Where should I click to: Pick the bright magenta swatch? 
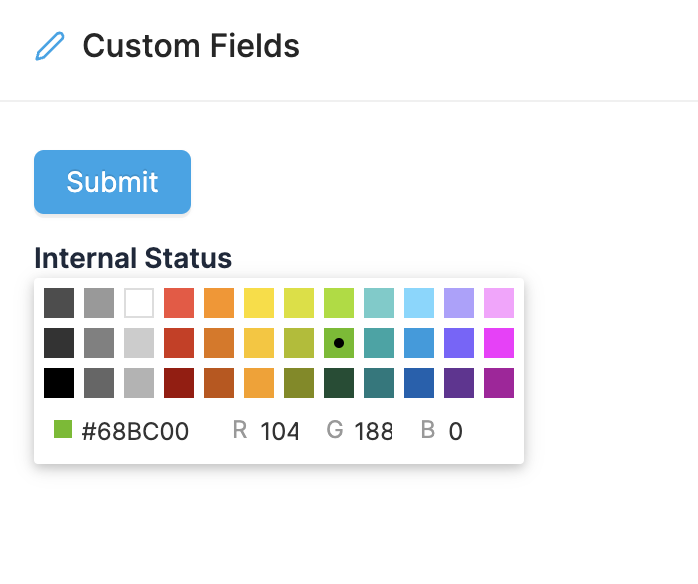[499, 343]
